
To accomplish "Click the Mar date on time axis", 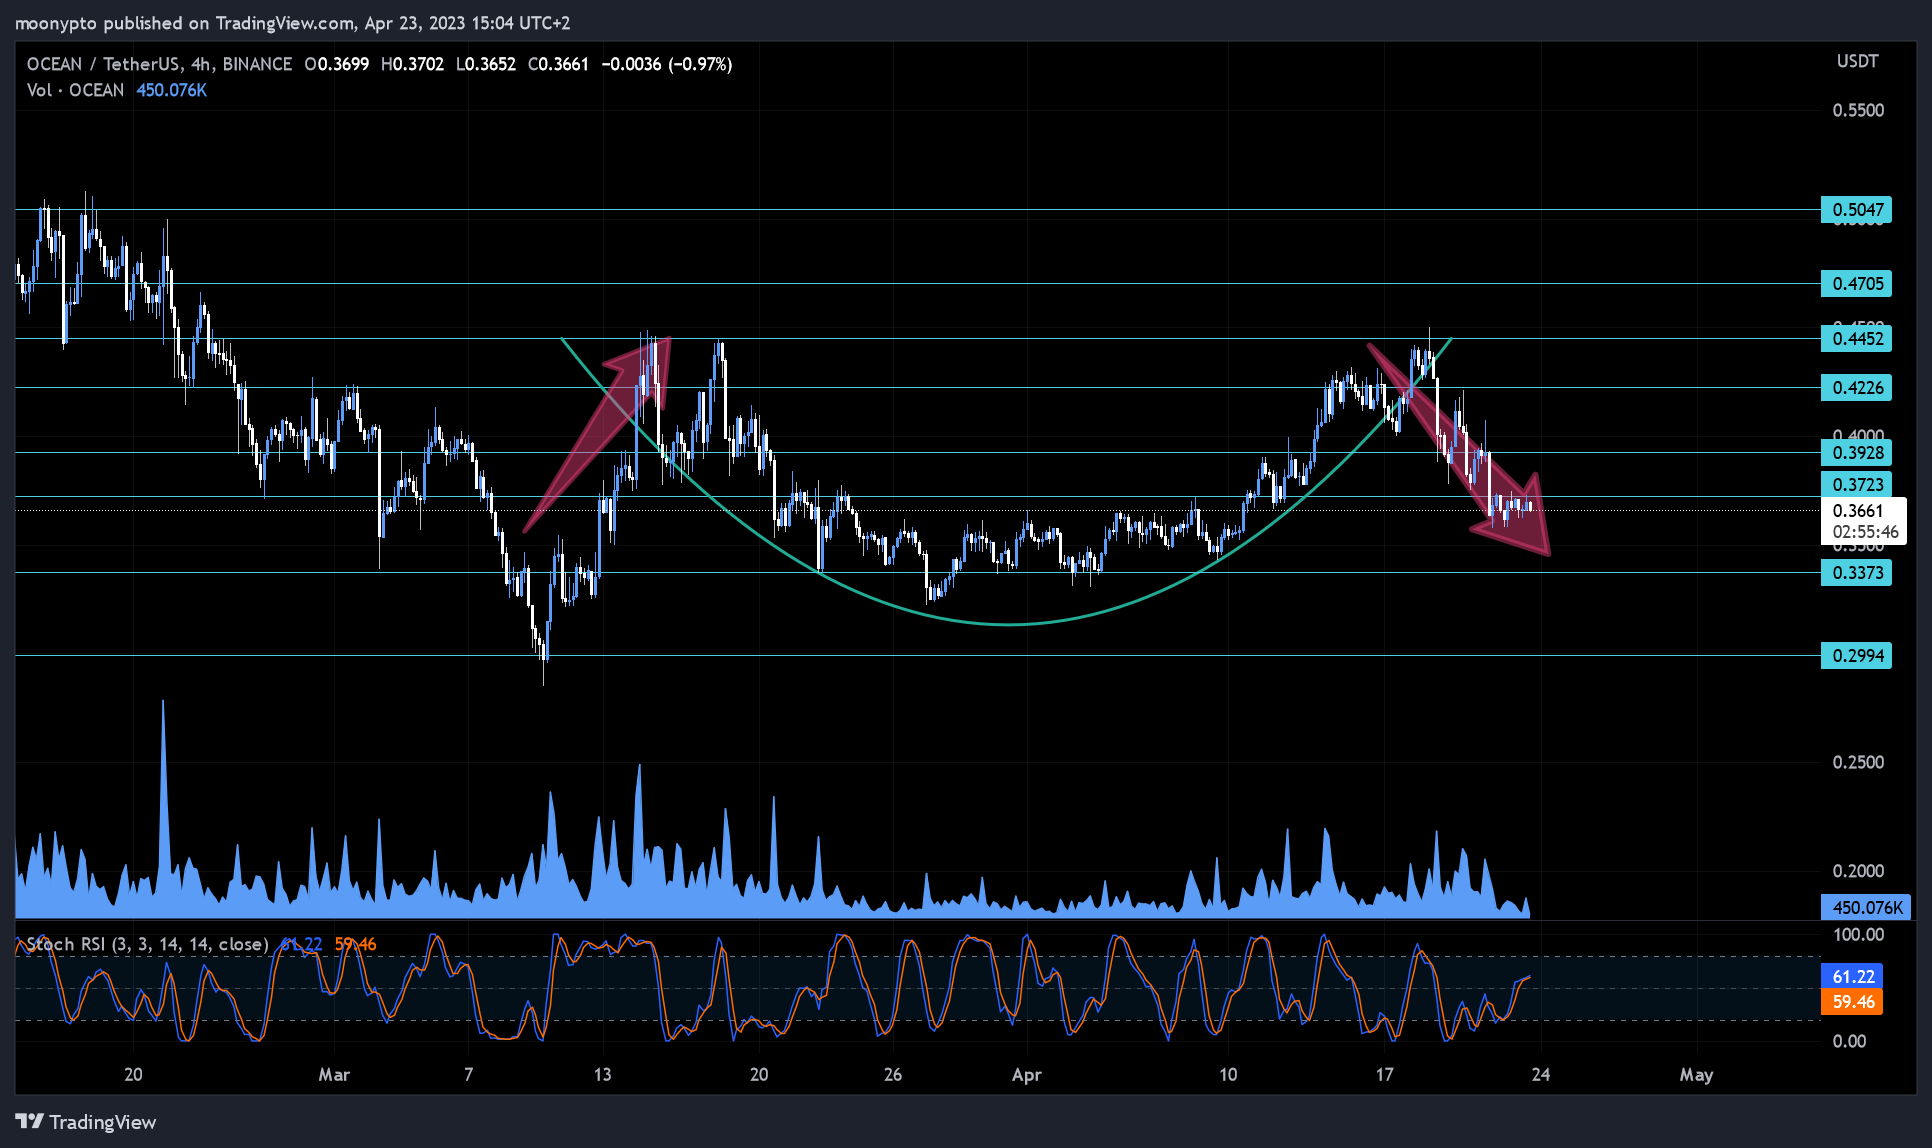I will (334, 1075).
